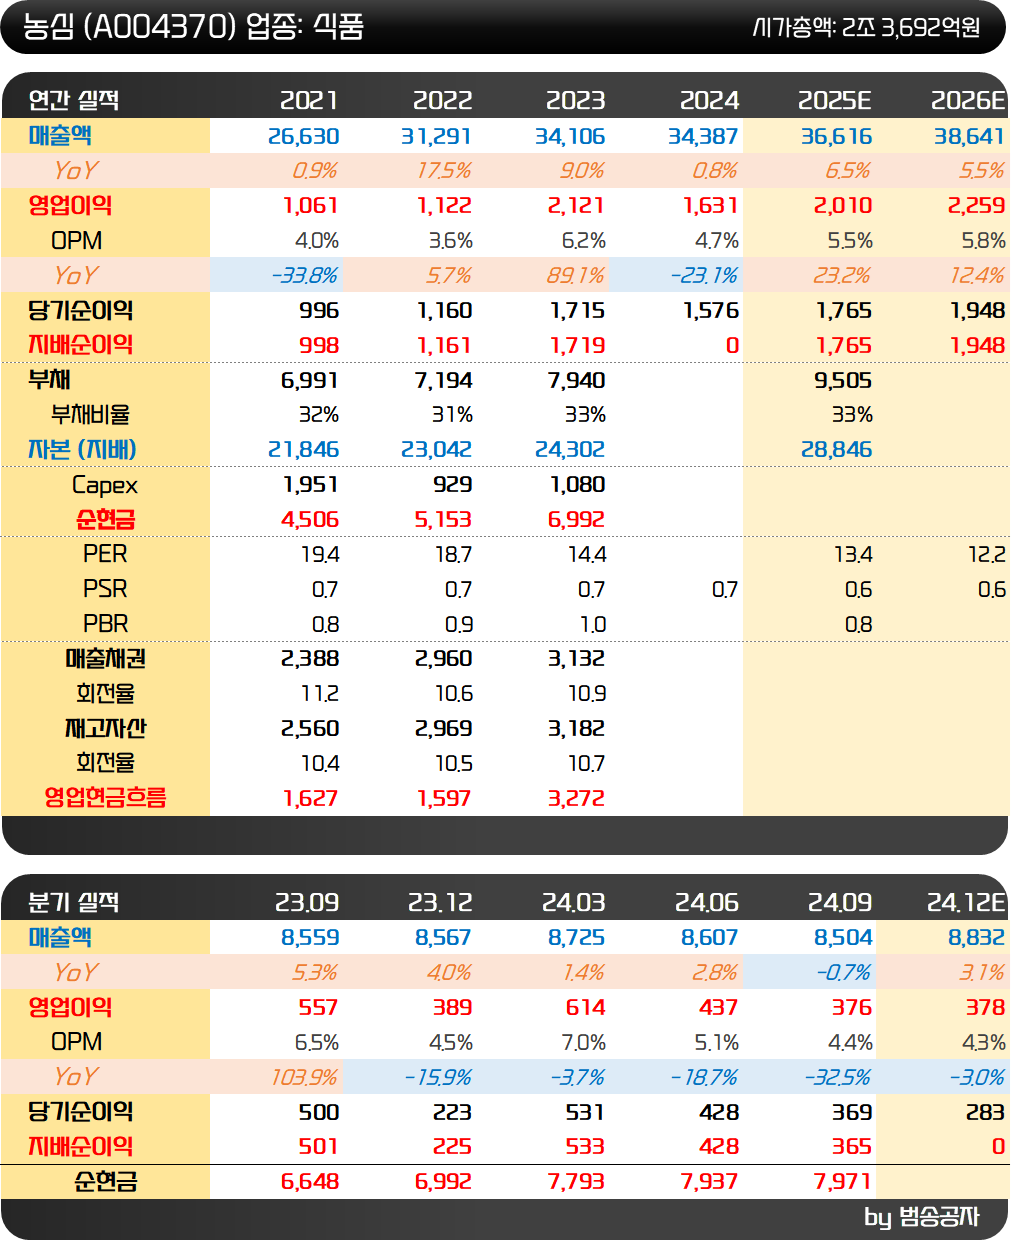Click the 2021 net income value 996
This screenshot has height=1240, width=1011.
click(319, 310)
